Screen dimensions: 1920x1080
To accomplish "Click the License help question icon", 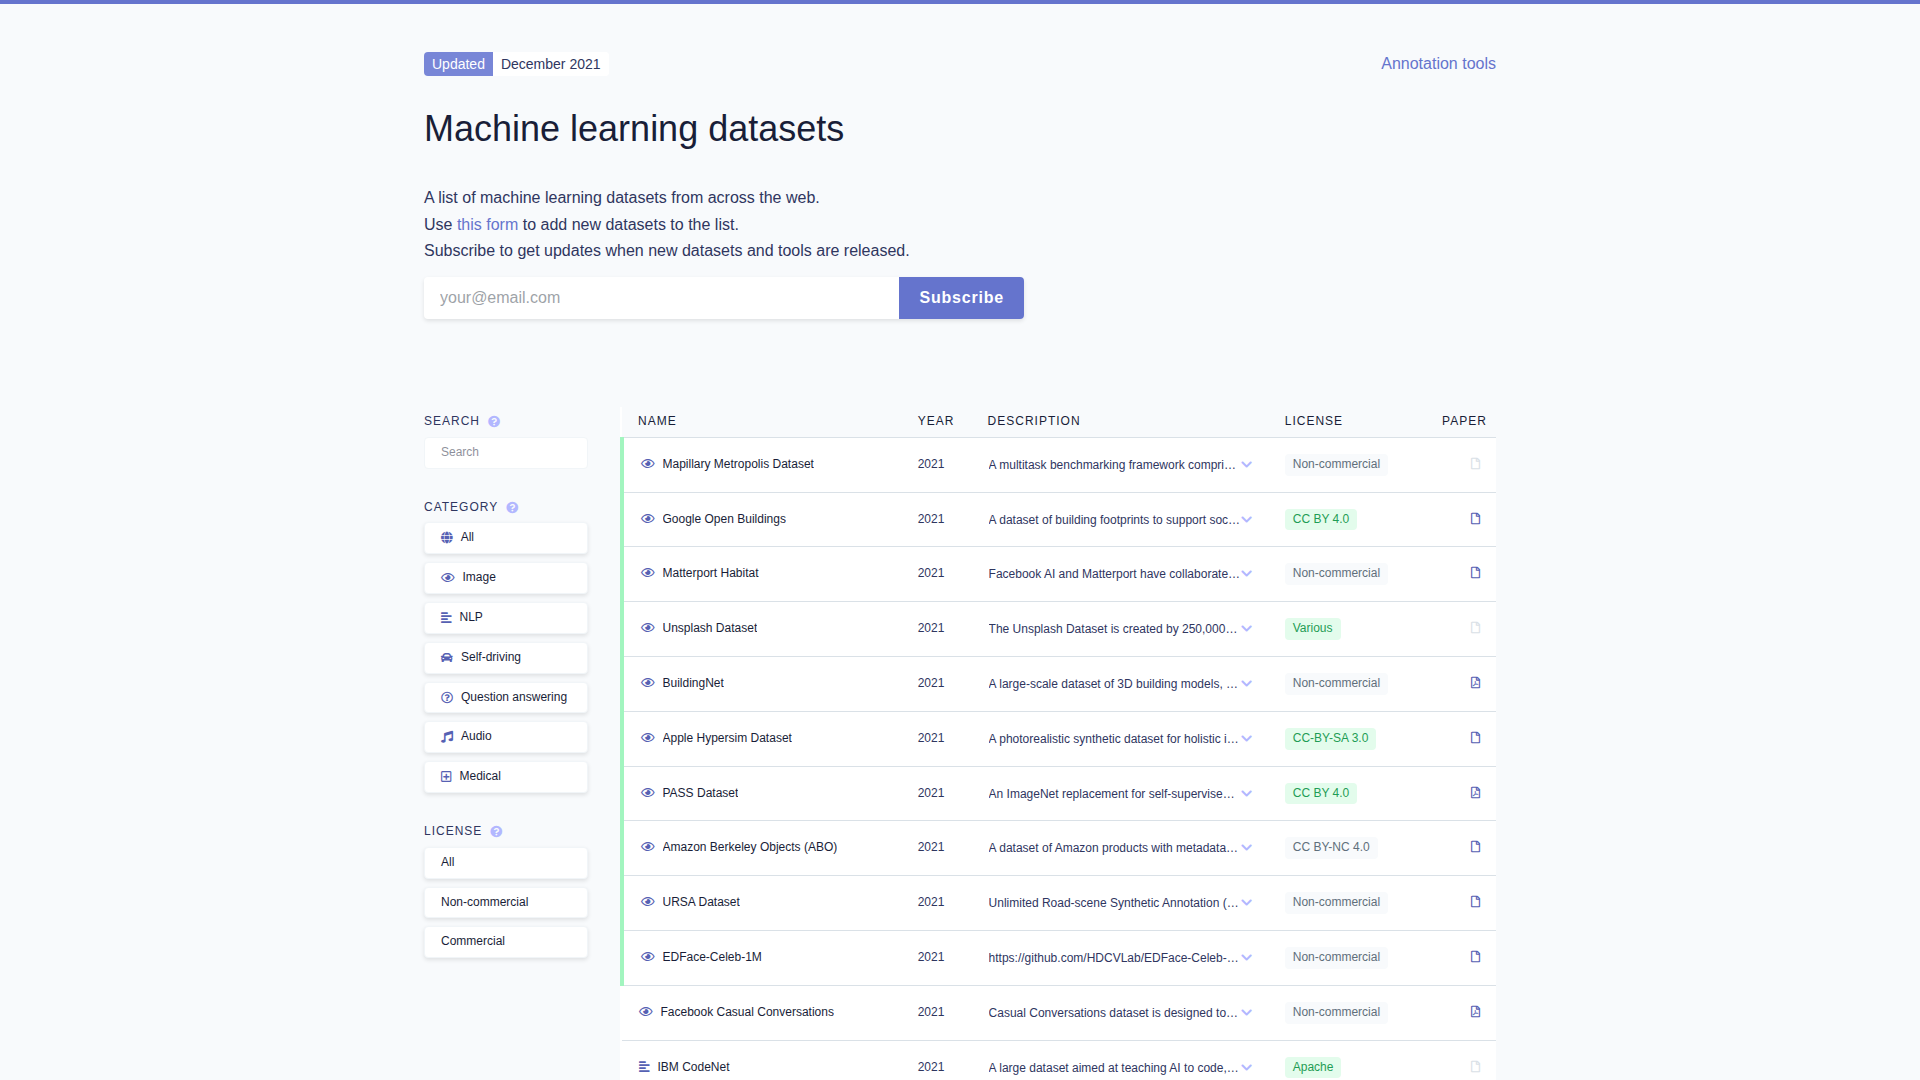I will point(496,832).
